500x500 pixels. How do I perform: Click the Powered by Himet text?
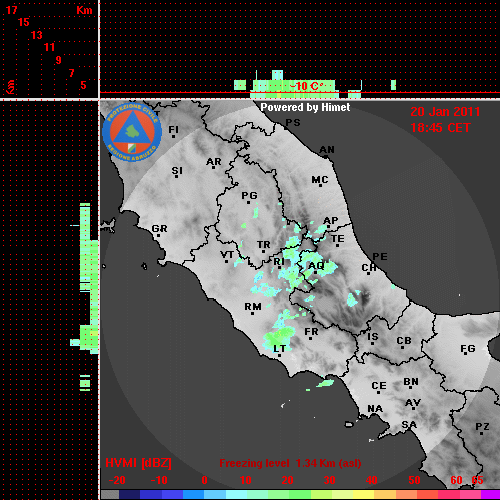click(305, 107)
